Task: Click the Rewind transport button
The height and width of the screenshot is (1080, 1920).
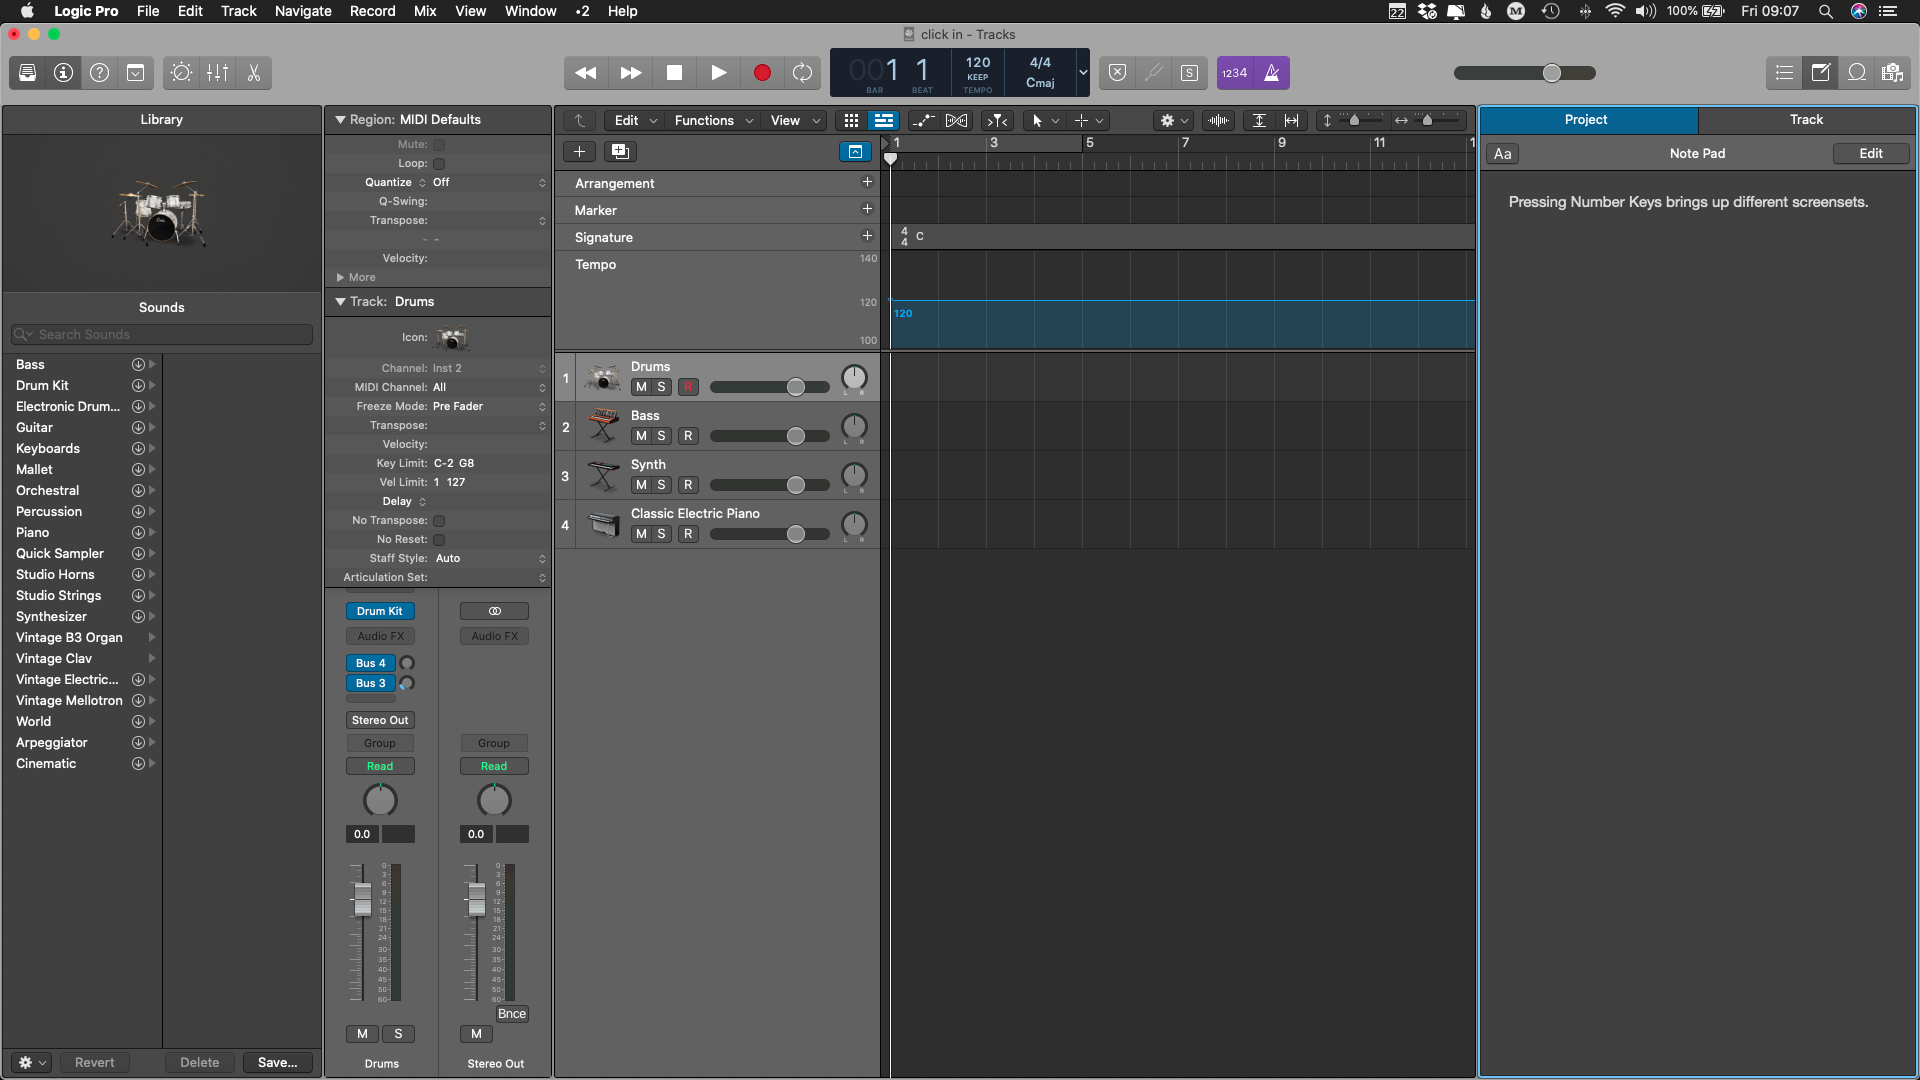Action: 586,73
